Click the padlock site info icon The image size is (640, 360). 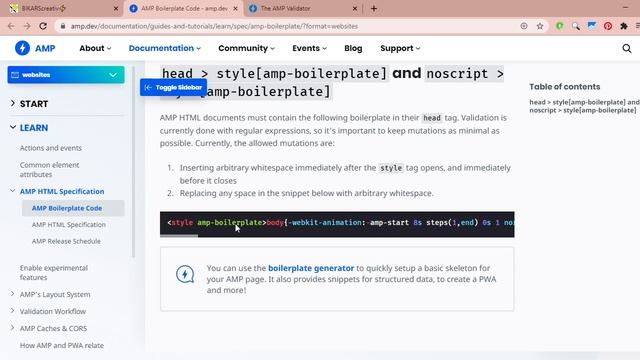click(x=62, y=26)
